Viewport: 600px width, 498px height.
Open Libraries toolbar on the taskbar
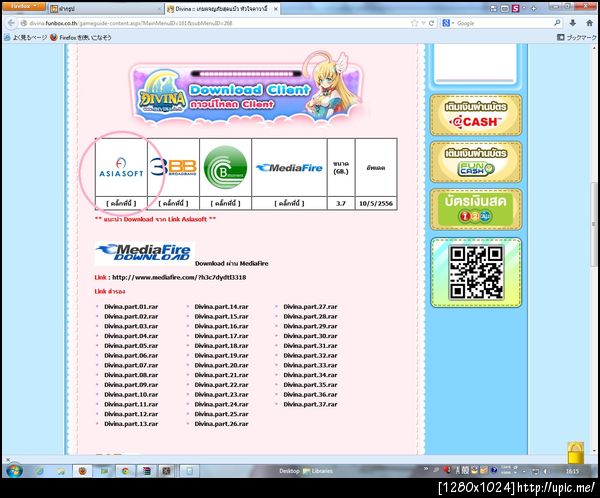click(318, 471)
